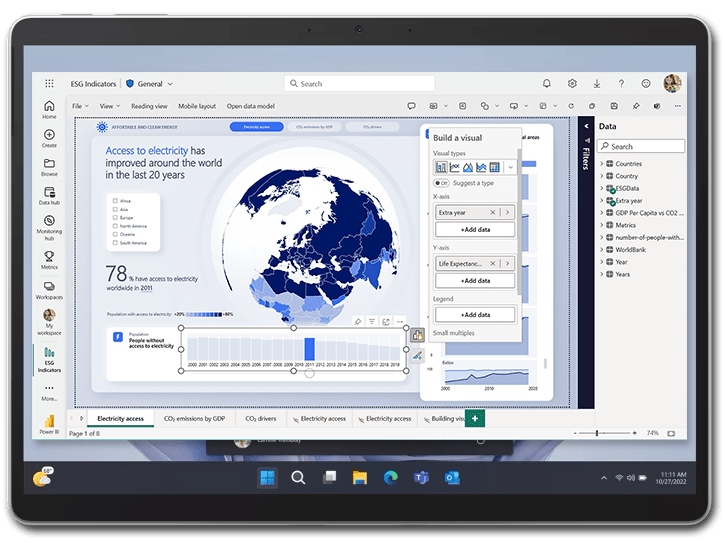725x543 pixels.
Task: Check the Africa checkbox
Action: point(116,199)
